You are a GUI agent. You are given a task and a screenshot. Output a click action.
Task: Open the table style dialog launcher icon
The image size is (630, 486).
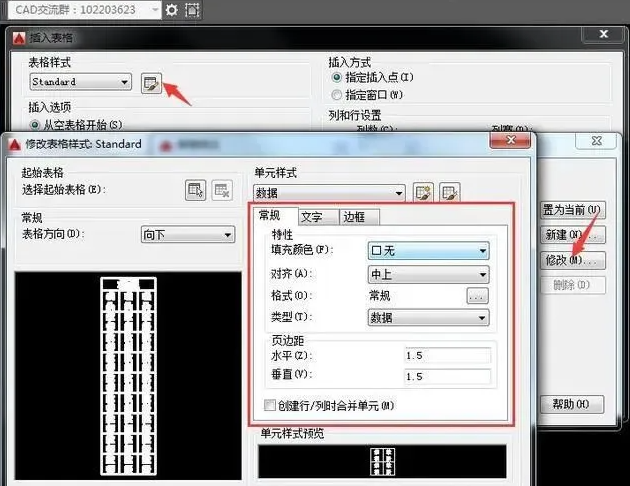click(x=151, y=82)
